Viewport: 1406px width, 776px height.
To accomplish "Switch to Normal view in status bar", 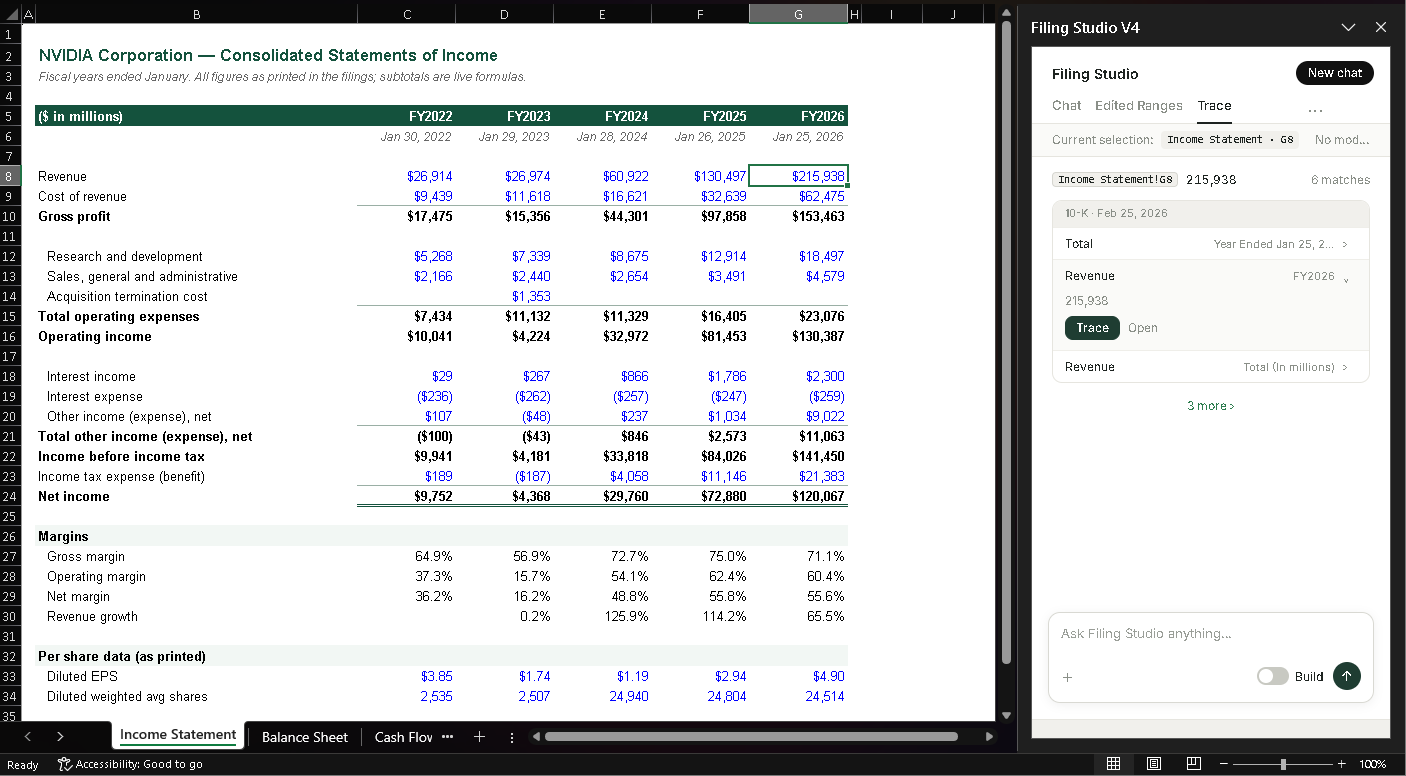I will [1113, 764].
